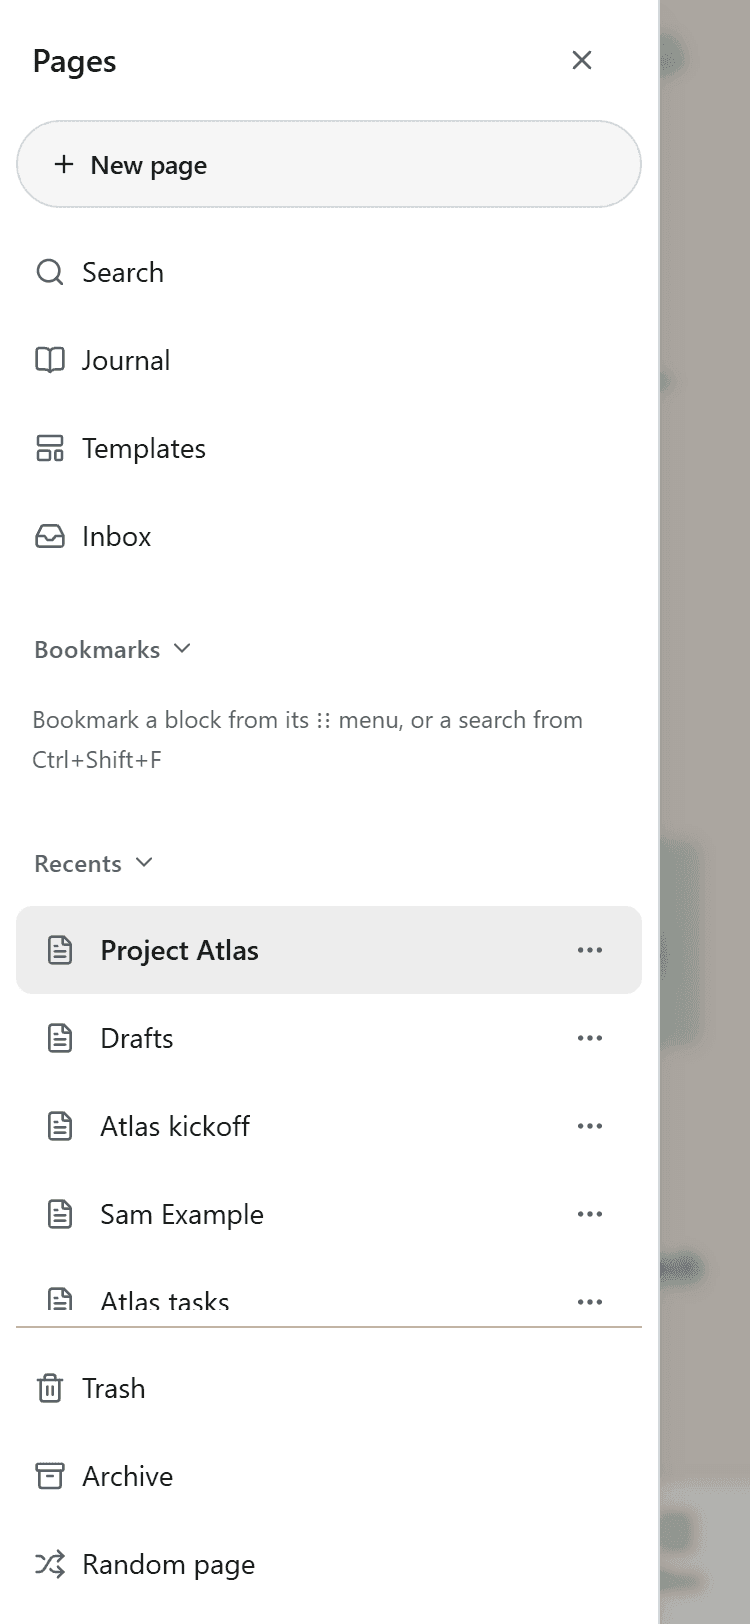
Task: Collapse the Recents section
Action: pos(93,863)
